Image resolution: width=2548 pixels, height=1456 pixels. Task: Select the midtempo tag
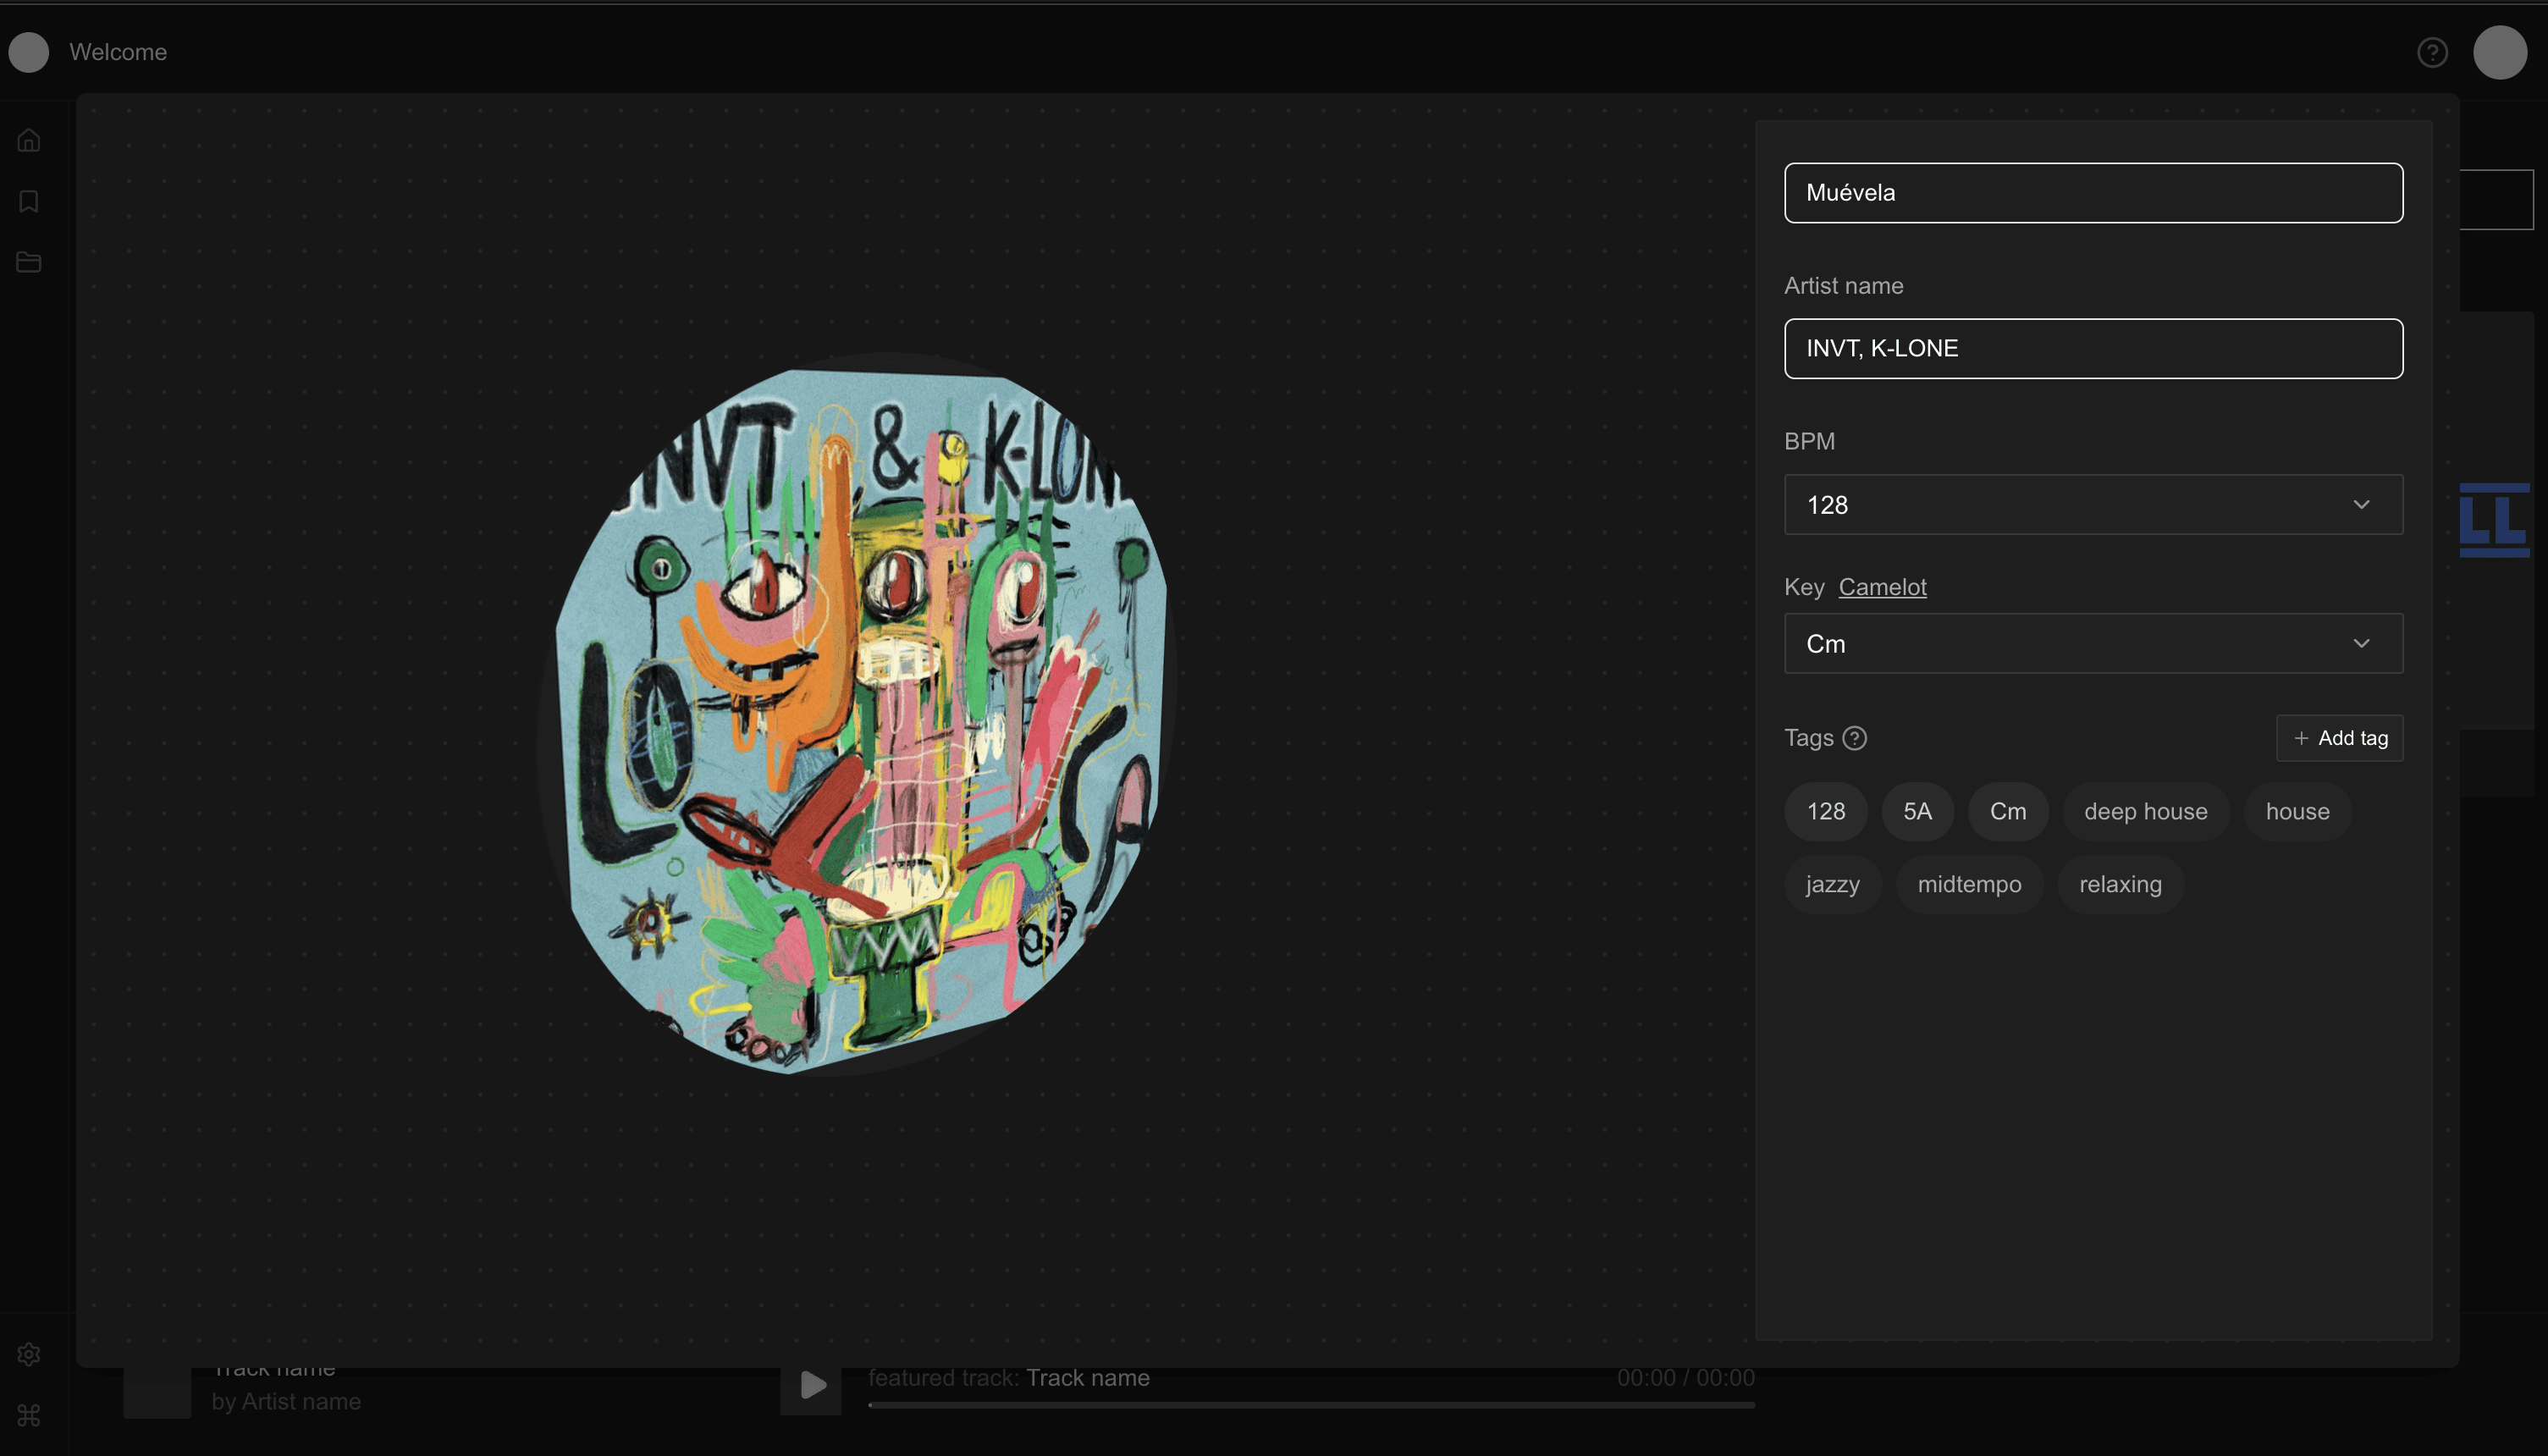point(1968,884)
